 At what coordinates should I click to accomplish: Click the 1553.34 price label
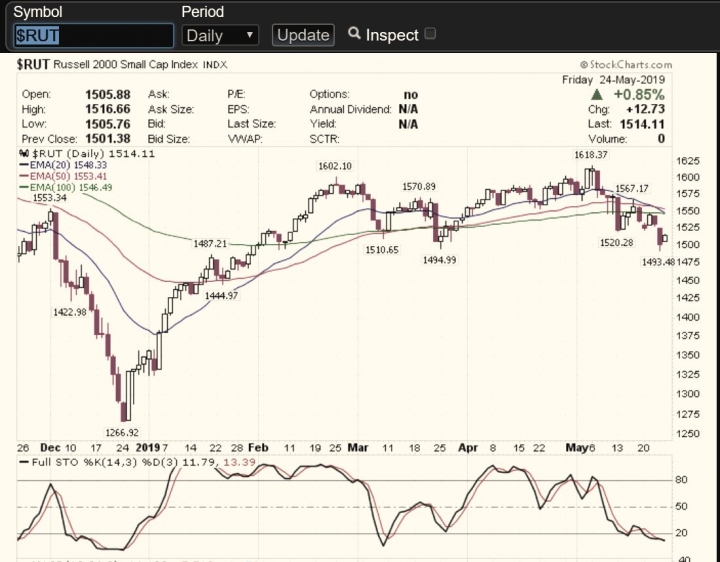[x=50, y=198]
